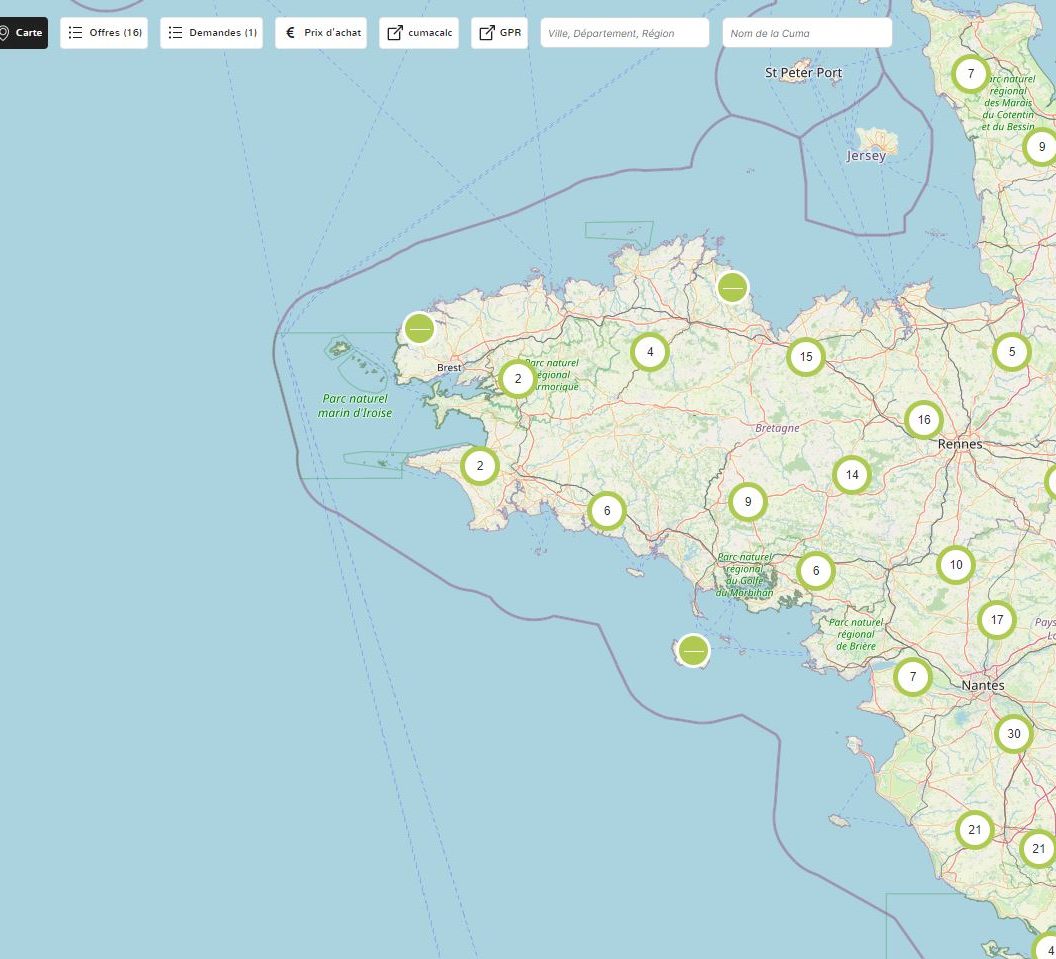Select the green marker on Belle-Île island
Viewport: 1056px width, 959px height.
click(693, 652)
